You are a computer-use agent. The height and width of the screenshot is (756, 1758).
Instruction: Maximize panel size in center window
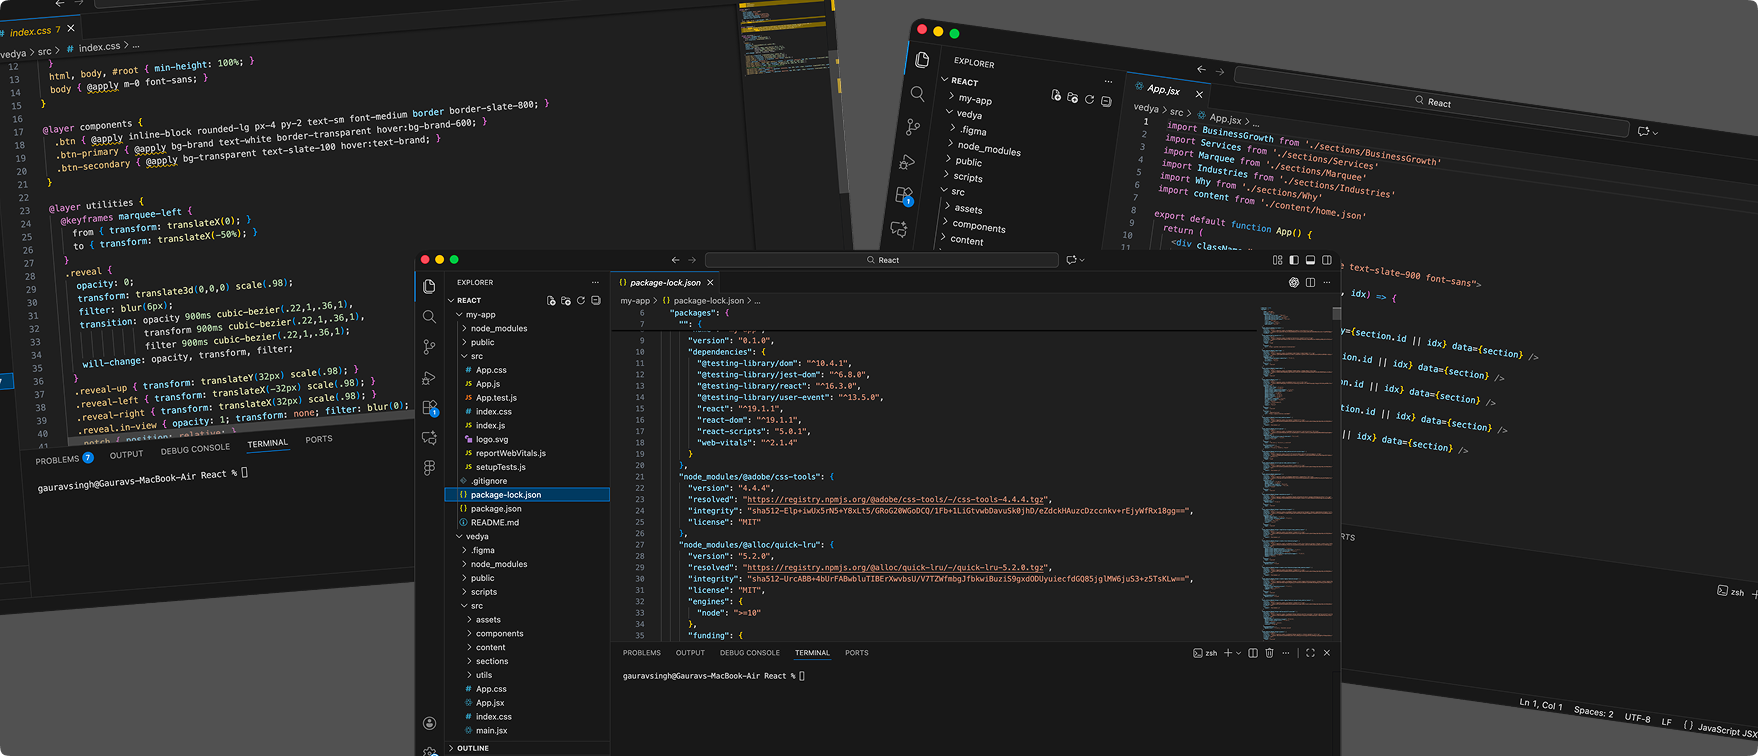(1310, 653)
